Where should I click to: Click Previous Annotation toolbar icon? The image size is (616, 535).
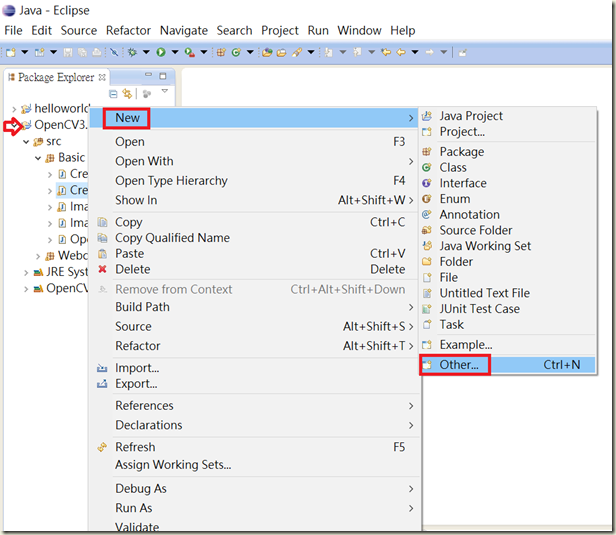click(x=357, y=52)
